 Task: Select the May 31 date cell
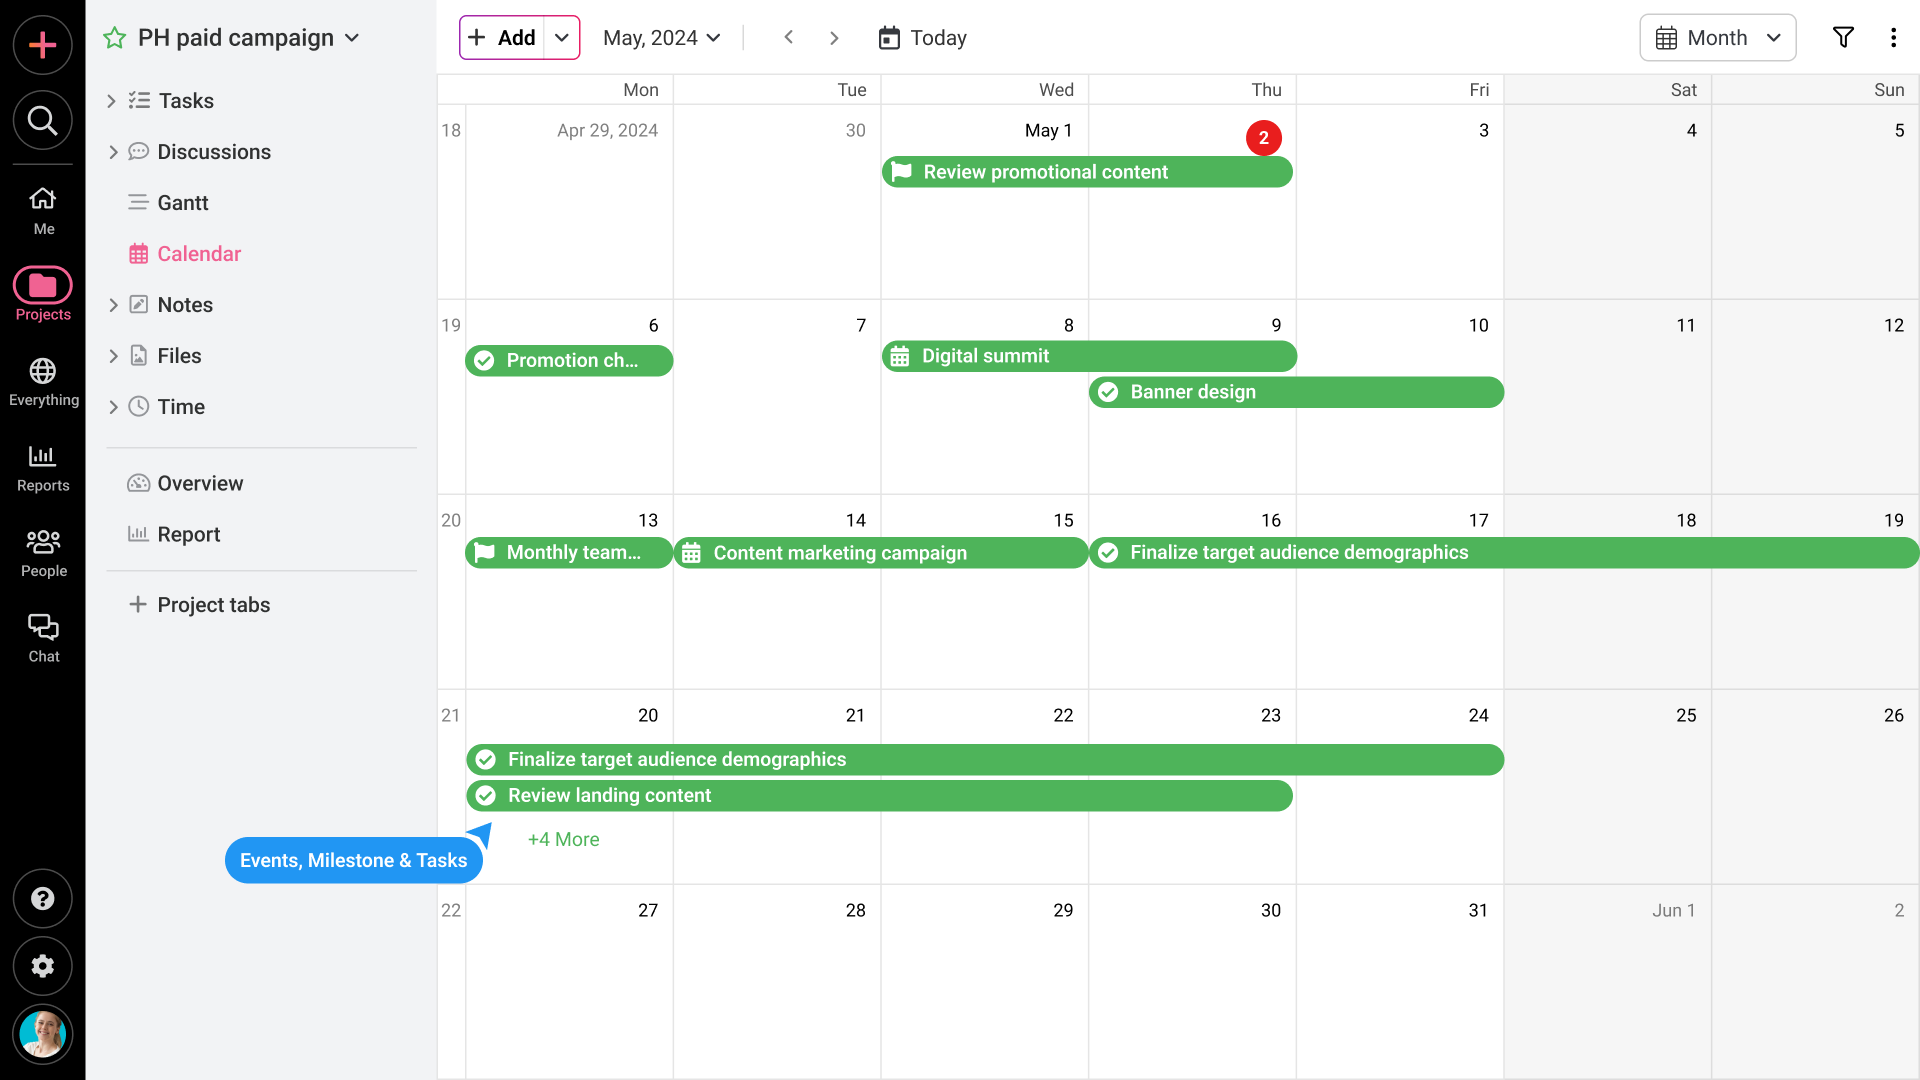tap(1400, 981)
